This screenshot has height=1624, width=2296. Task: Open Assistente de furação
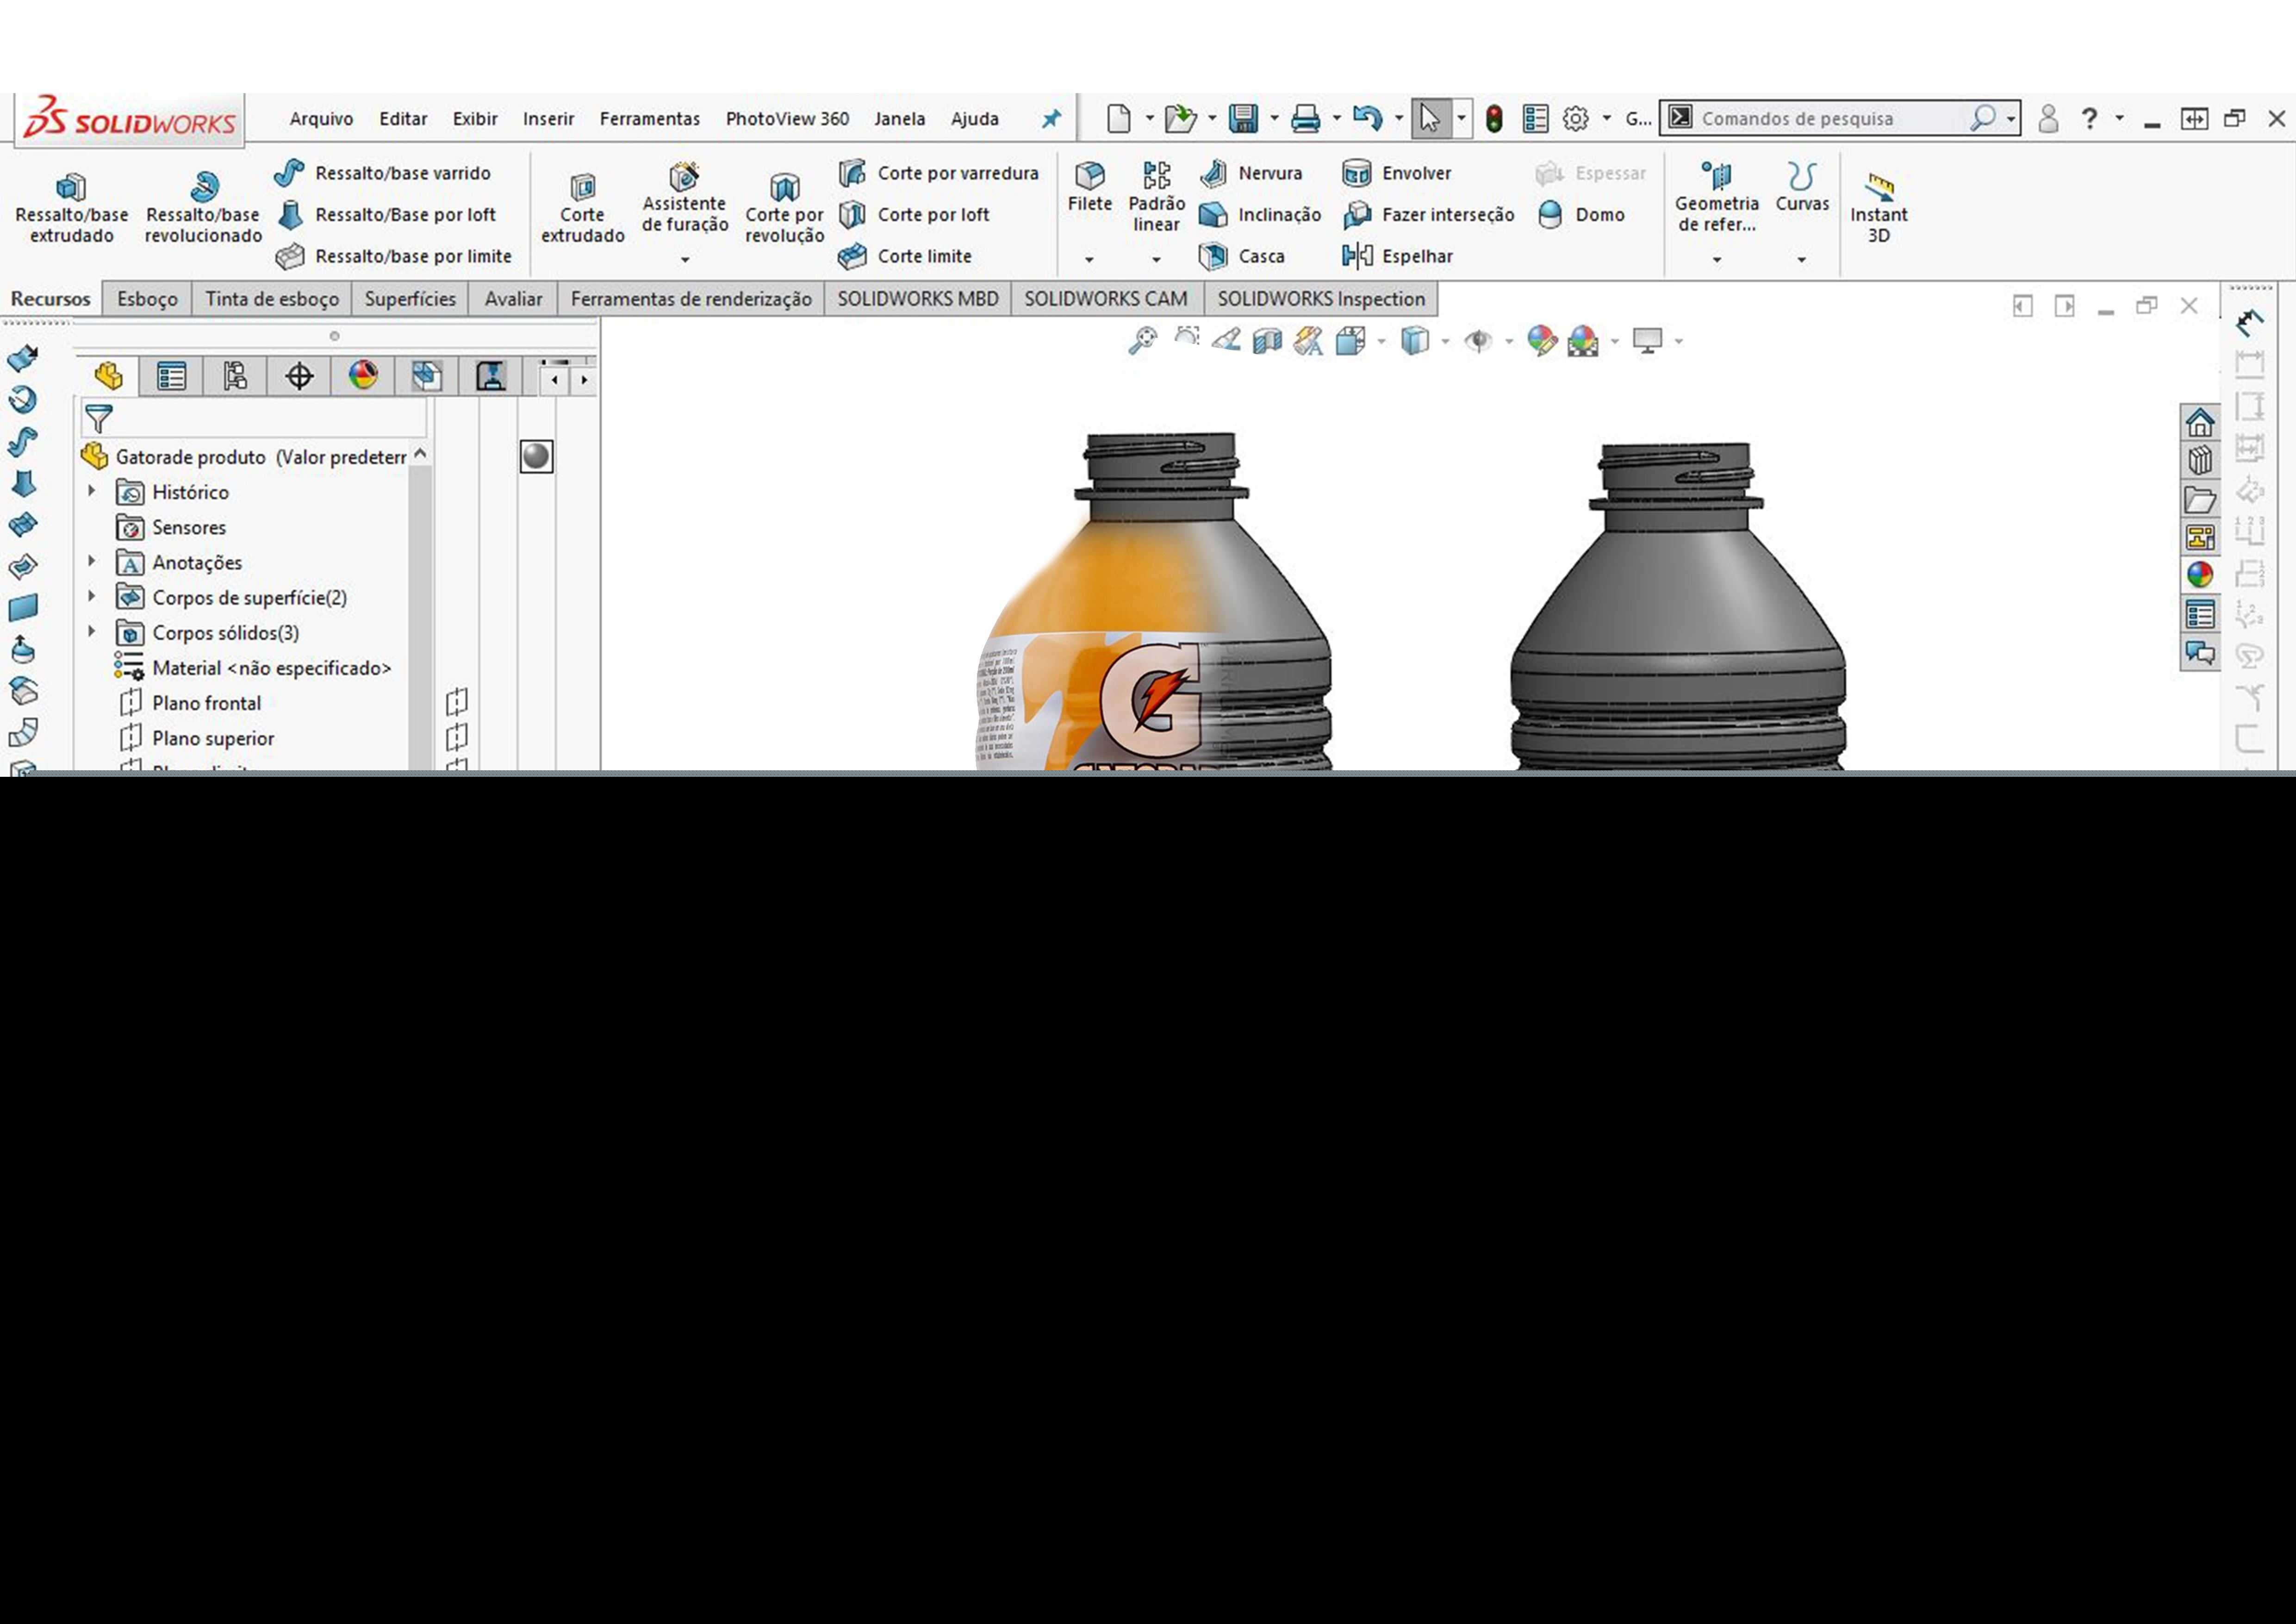[x=685, y=198]
